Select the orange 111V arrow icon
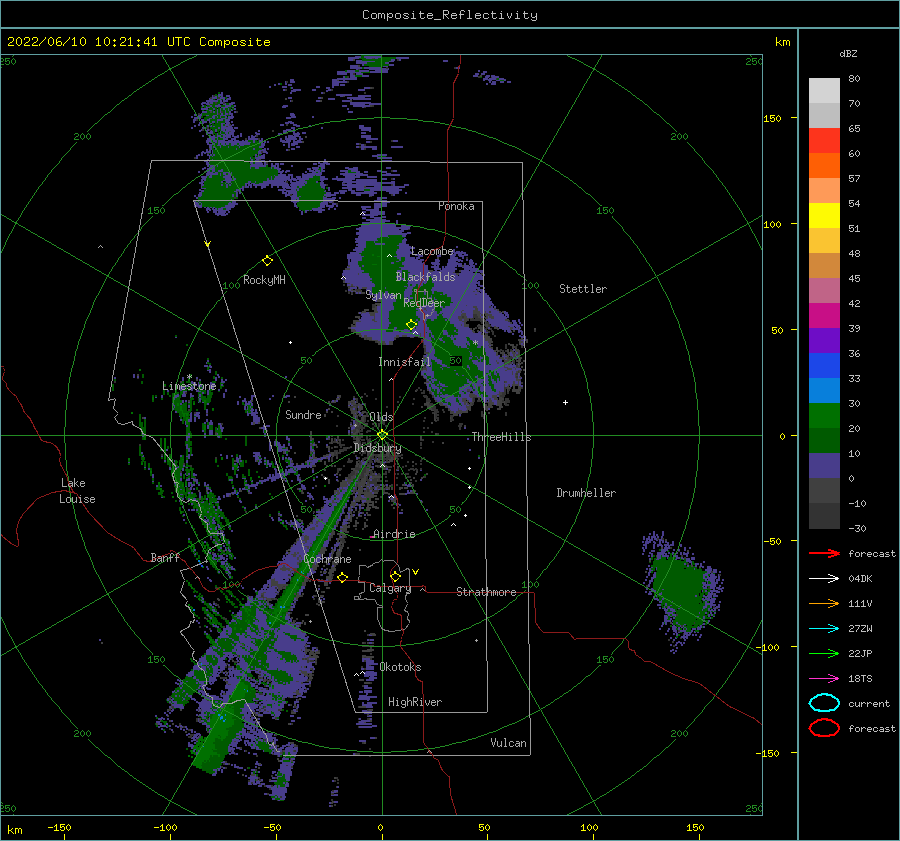This screenshot has height=841, width=900. 824,603
